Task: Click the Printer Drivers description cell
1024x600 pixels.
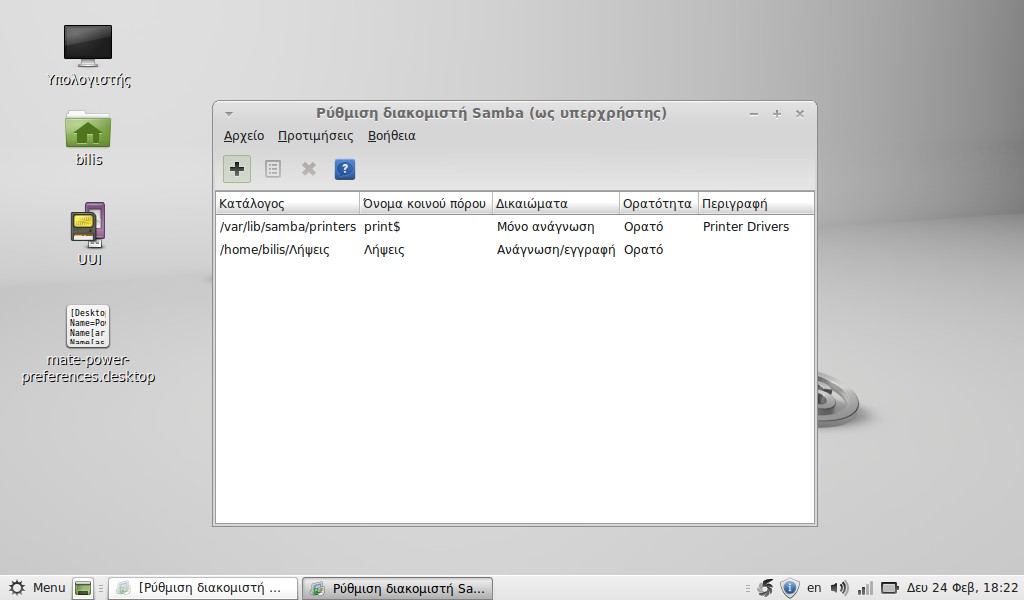Action: pyautogui.click(x=746, y=227)
